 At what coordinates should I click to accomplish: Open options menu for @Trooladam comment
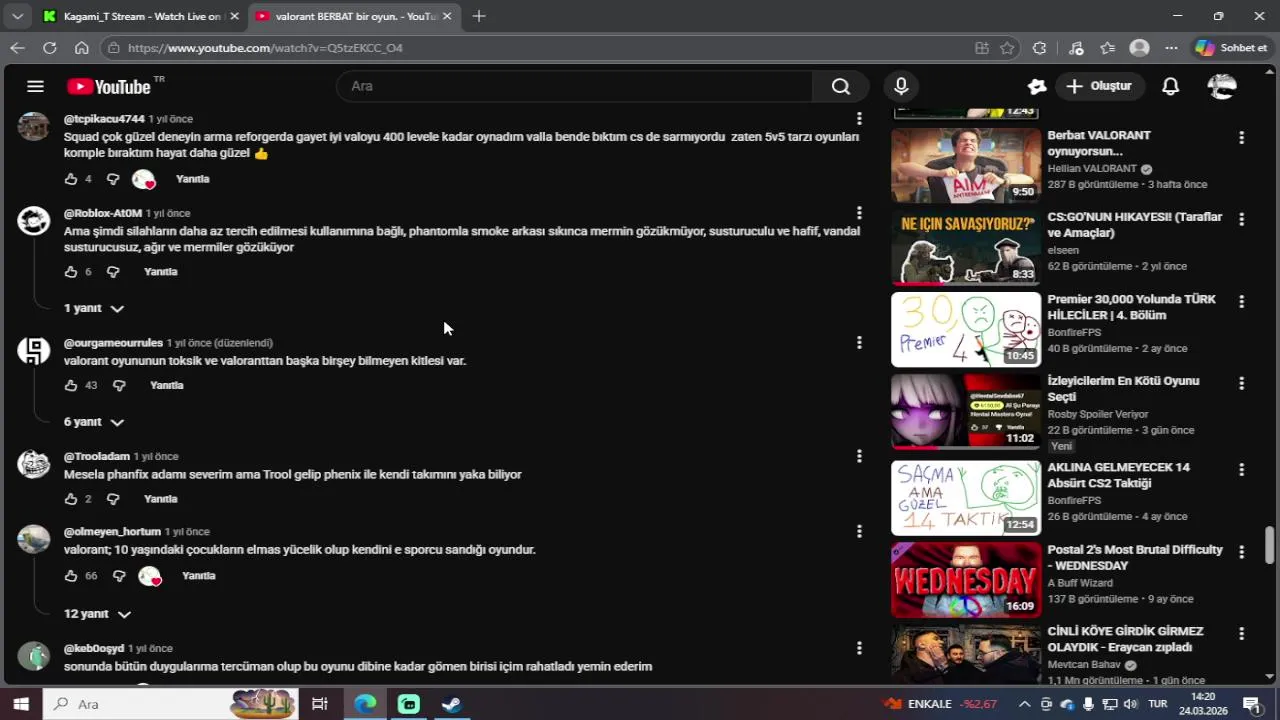click(859, 456)
